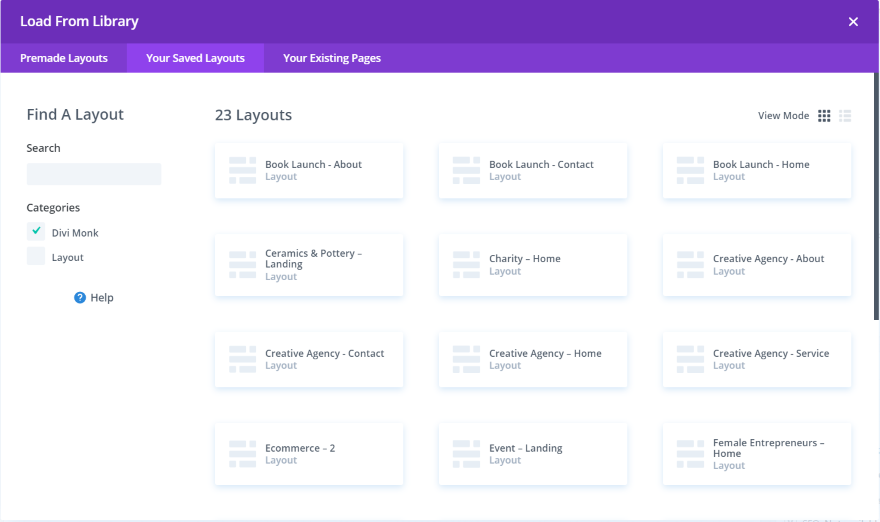880x522 pixels.
Task: Select 'Event – Landing' layout title
Action: [x=525, y=448]
